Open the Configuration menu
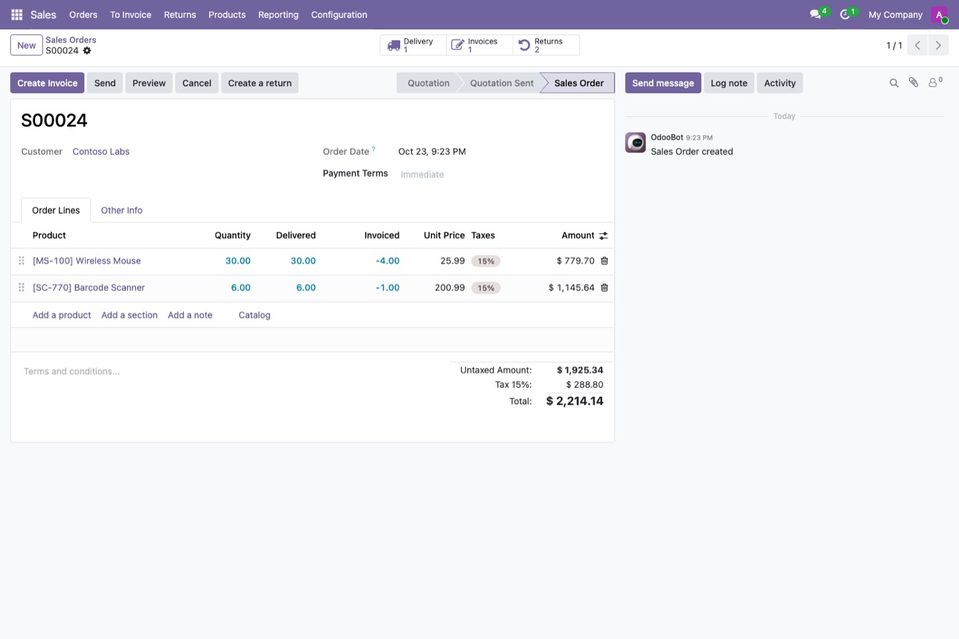 pos(339,15)
